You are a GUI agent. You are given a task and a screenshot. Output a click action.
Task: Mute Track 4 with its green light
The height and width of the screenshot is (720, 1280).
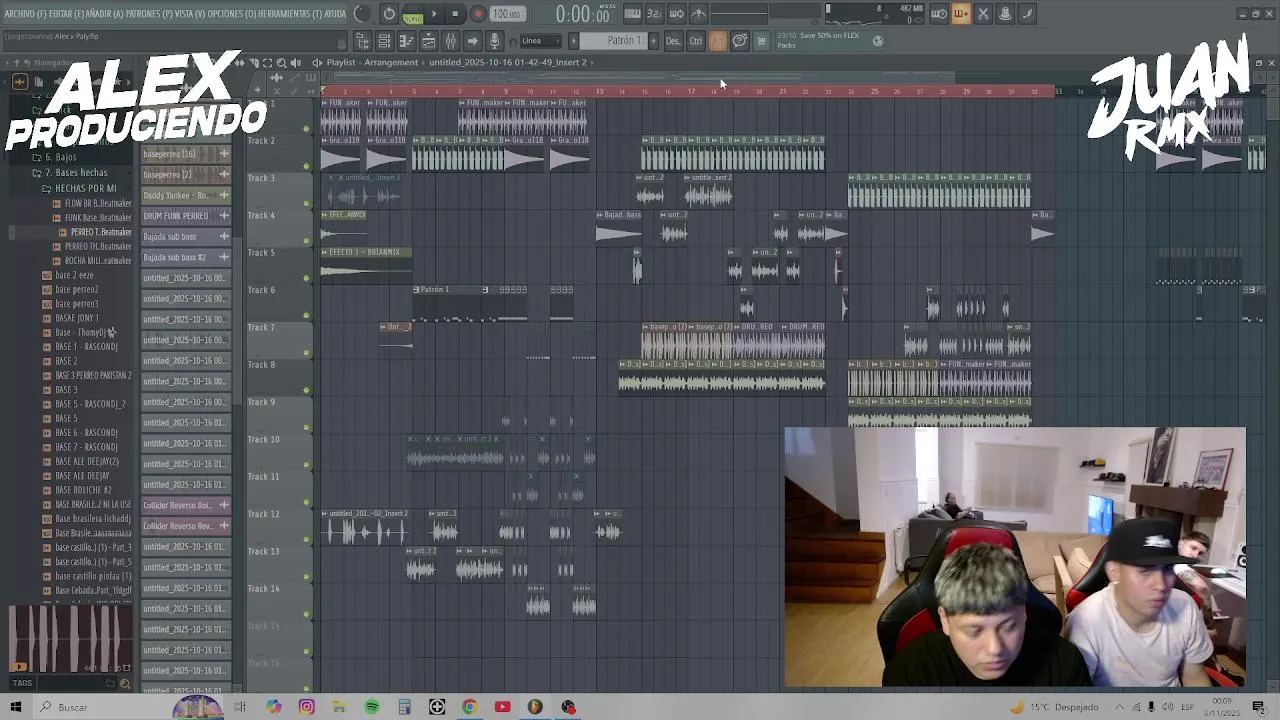pyautogui.click(x=306, y=241)
